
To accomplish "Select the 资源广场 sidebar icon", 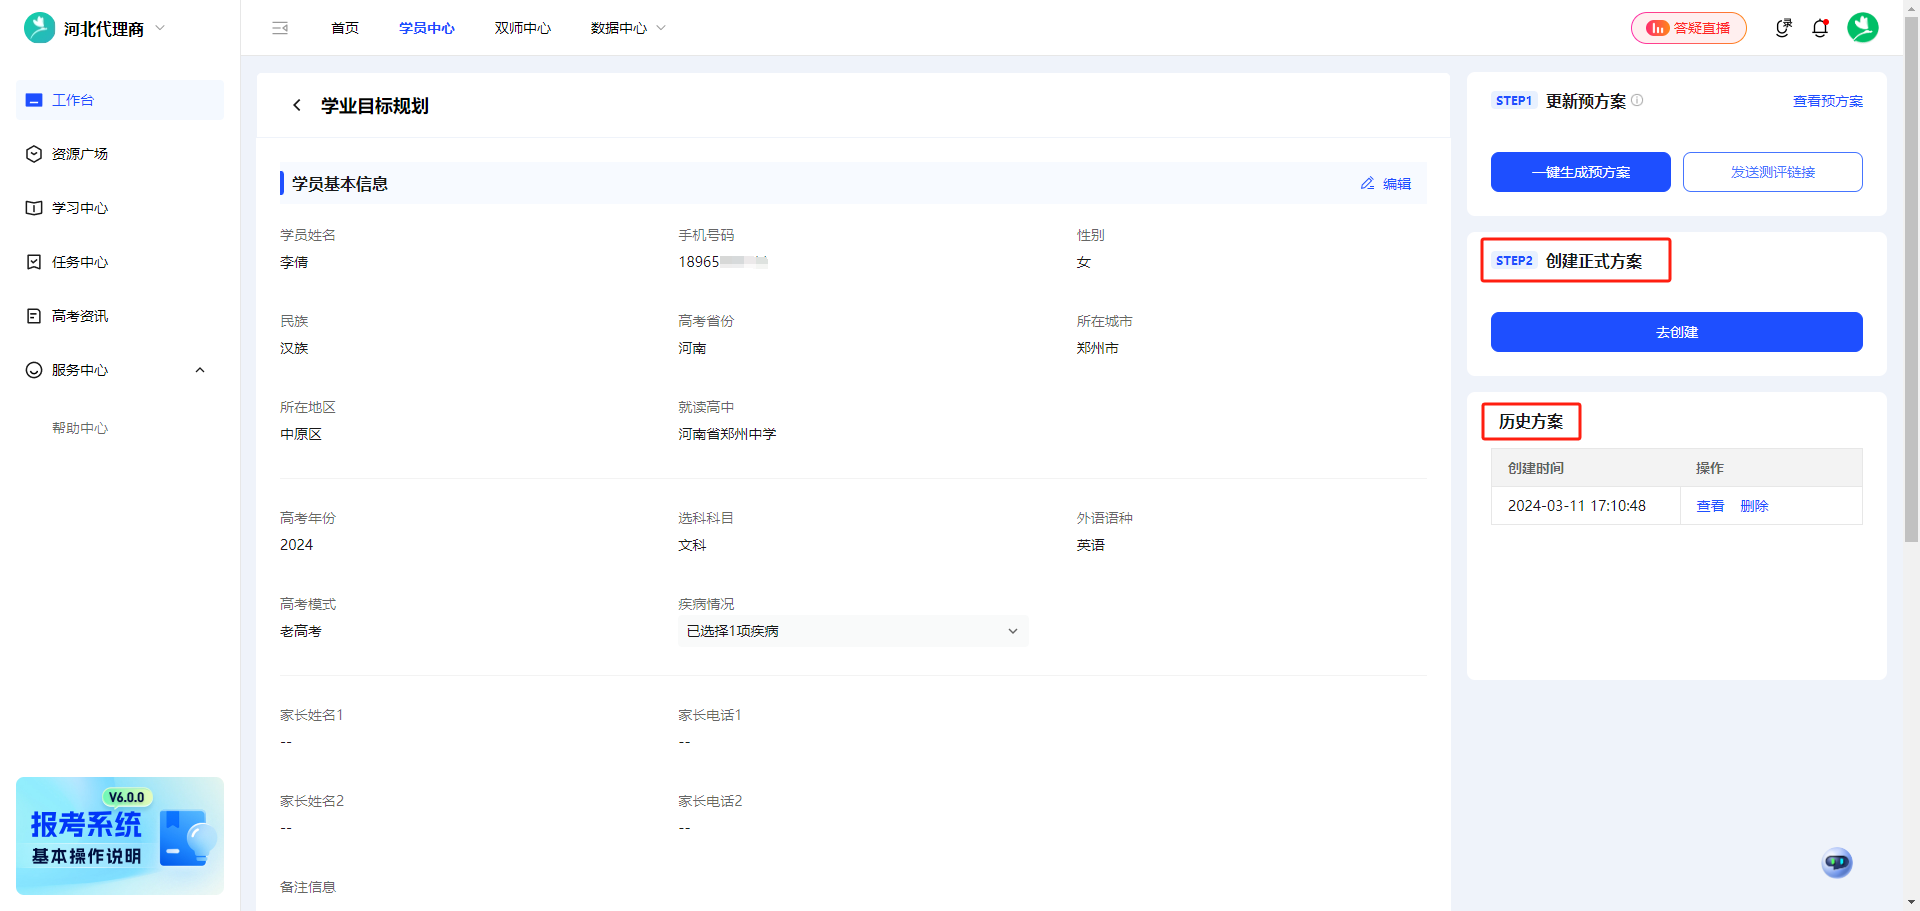I will pos(33,154).
